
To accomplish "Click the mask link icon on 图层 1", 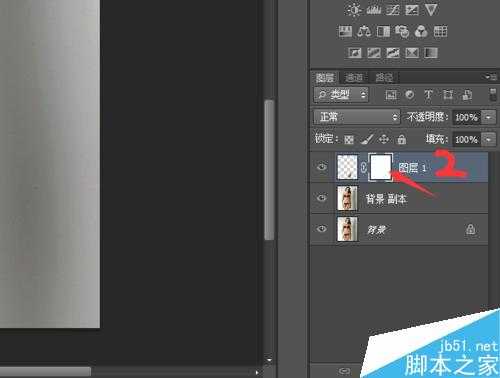I will point(363,167).
